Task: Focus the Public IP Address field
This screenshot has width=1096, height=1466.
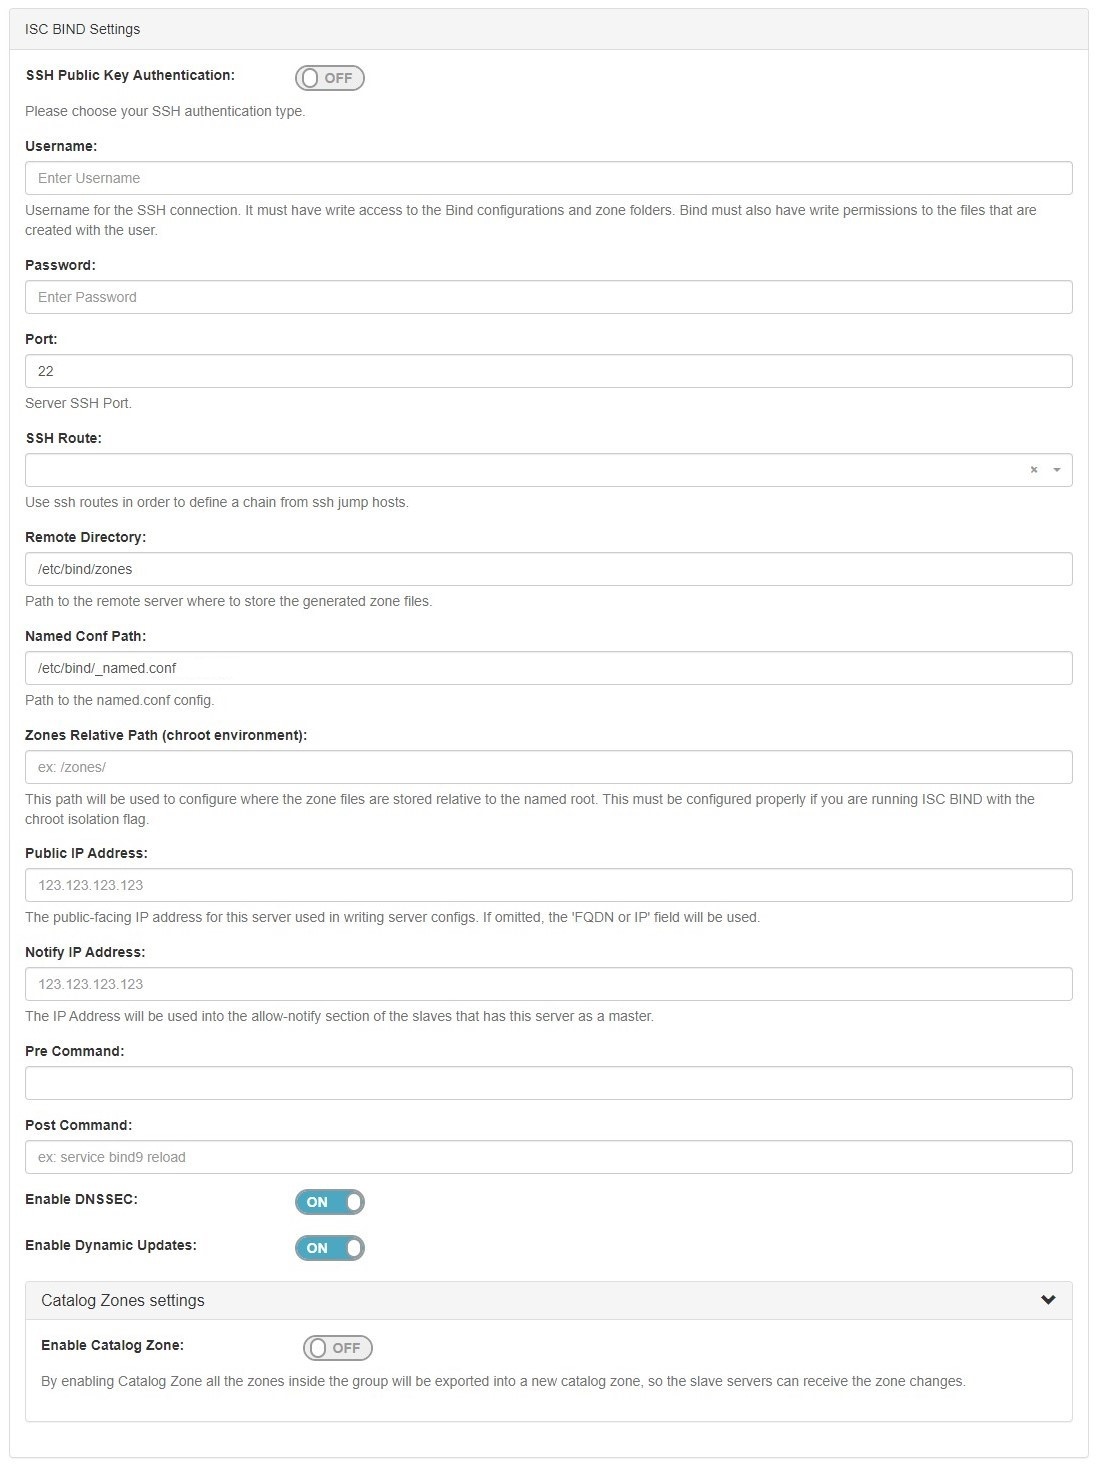Action: point(548,885)
